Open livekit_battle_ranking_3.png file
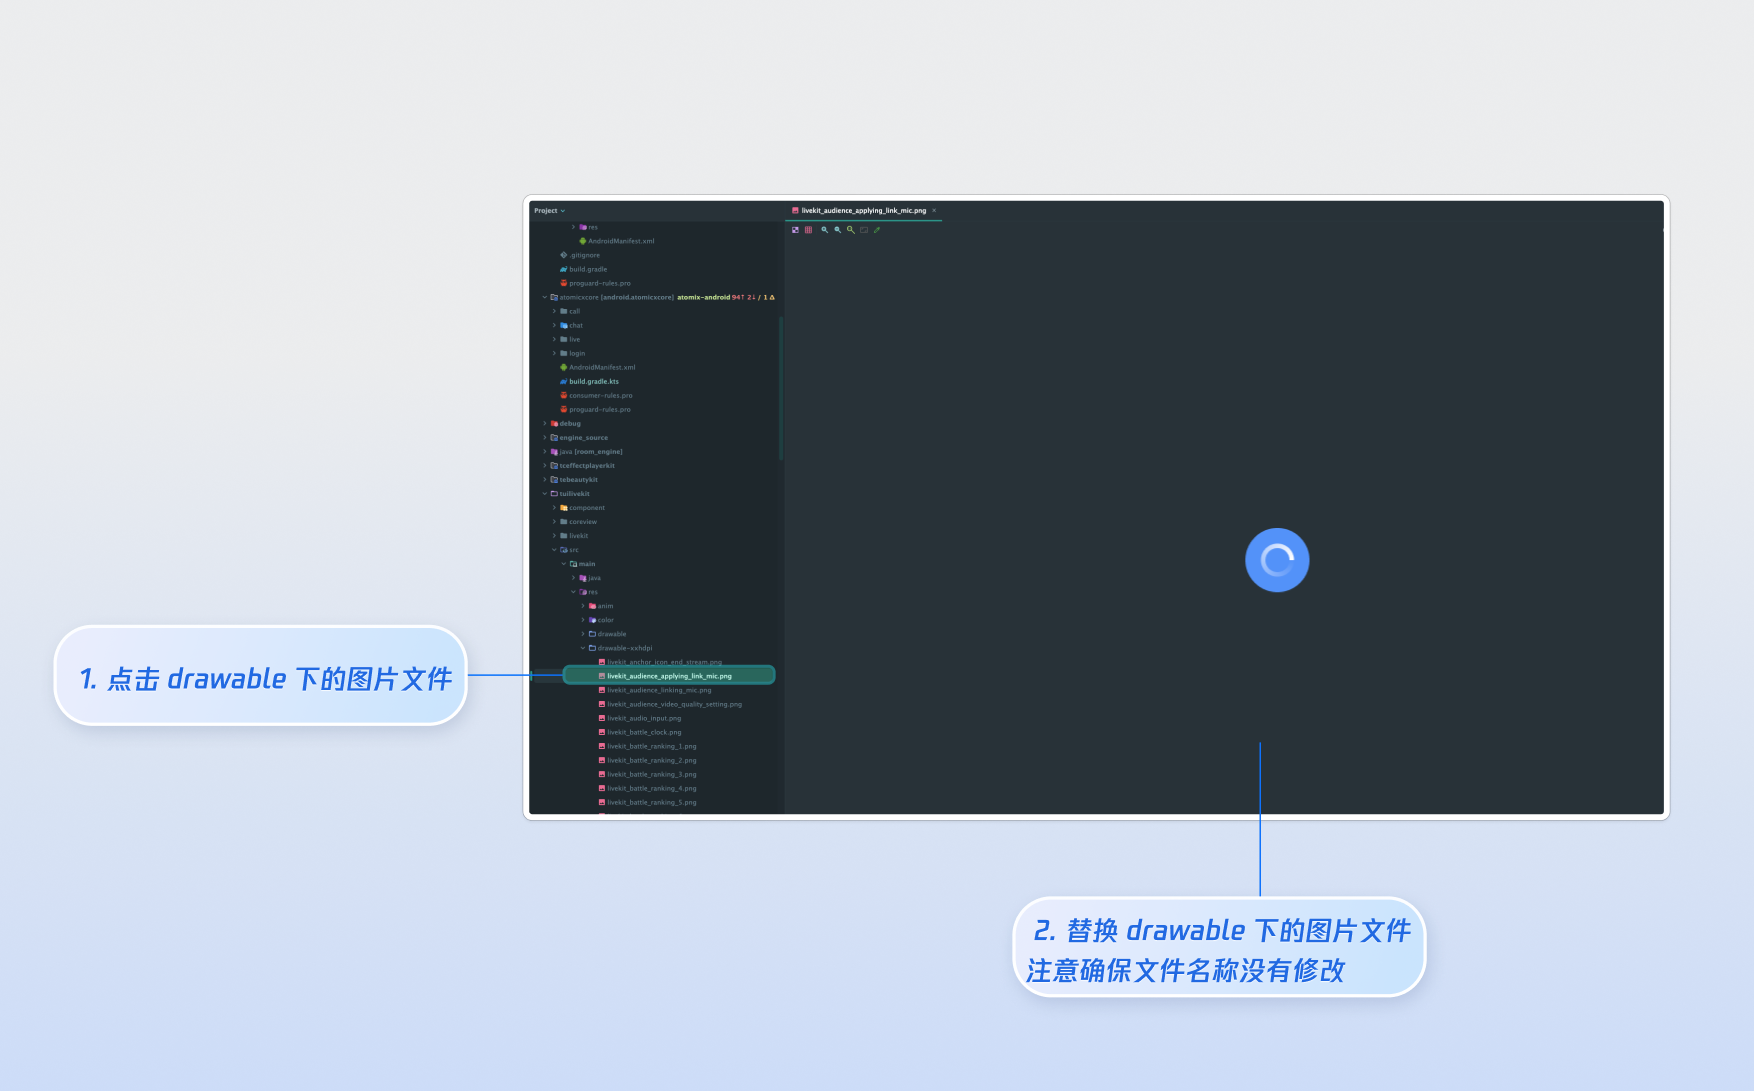This screenshot has width=1754, height=1091. pyautogui.click(x=651, y=775)
